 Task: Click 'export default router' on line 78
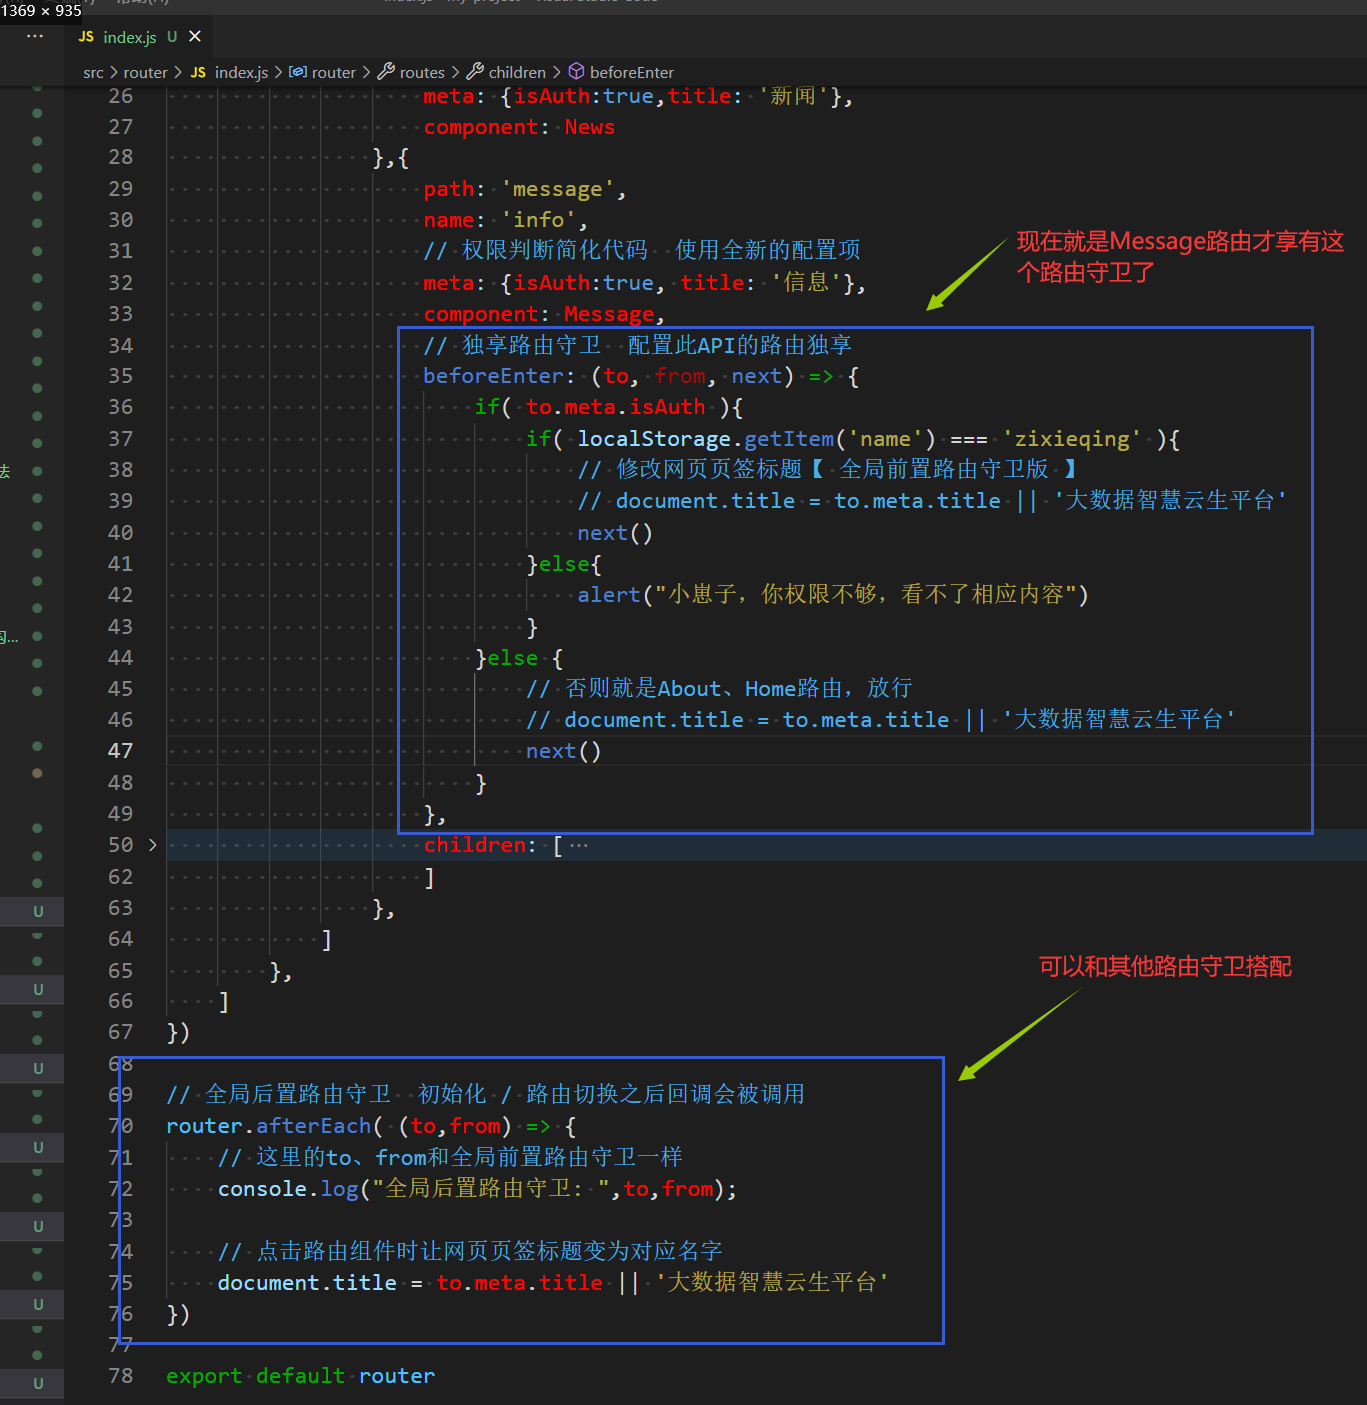point(300,1376)
